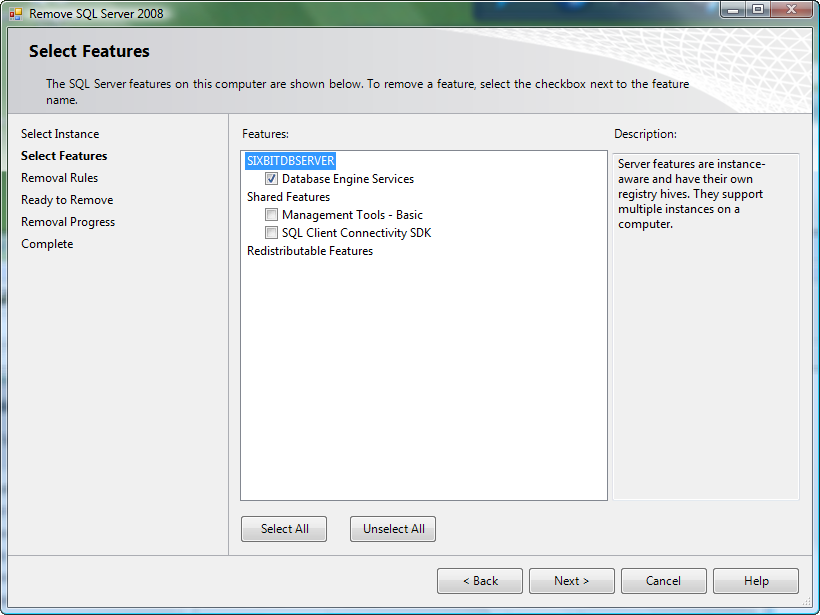This screenshot has height=615, width=820.
Task: Go back with the Back button
Action: click(479, 581)
